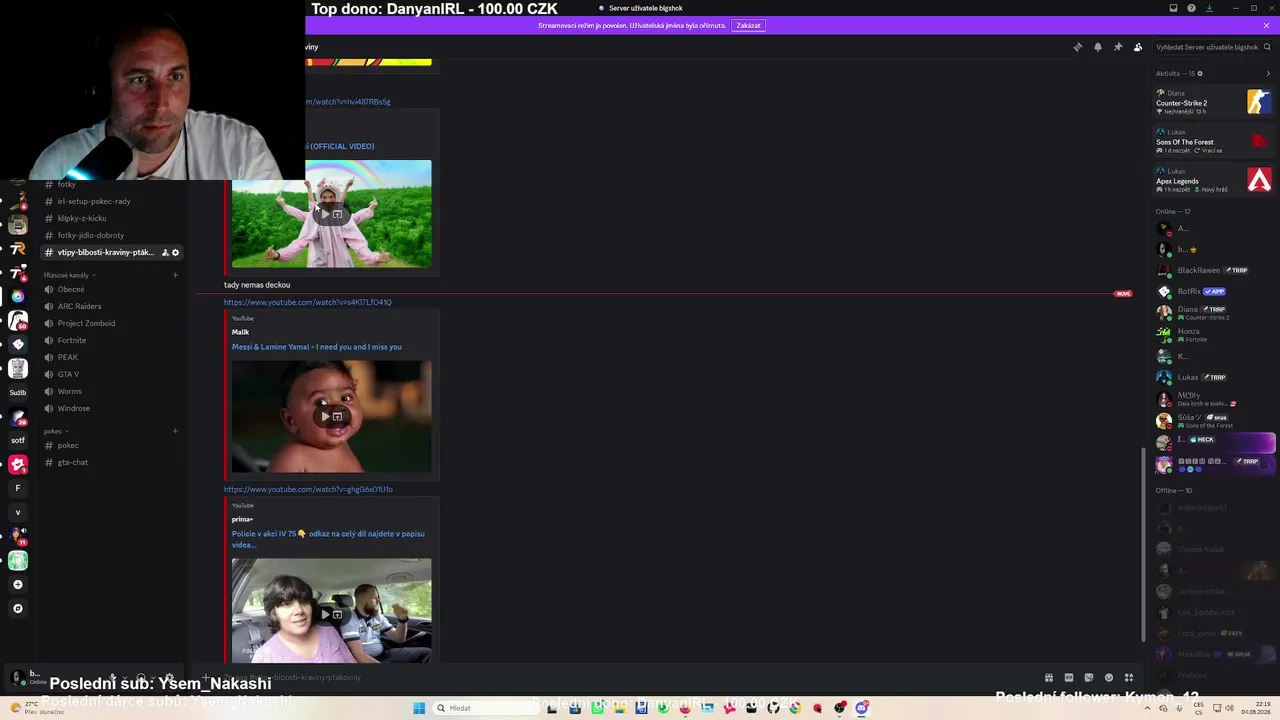Open Lukas member in online list
Image resolution: width=1280 pixels, height=720 pixels.
1213,377
